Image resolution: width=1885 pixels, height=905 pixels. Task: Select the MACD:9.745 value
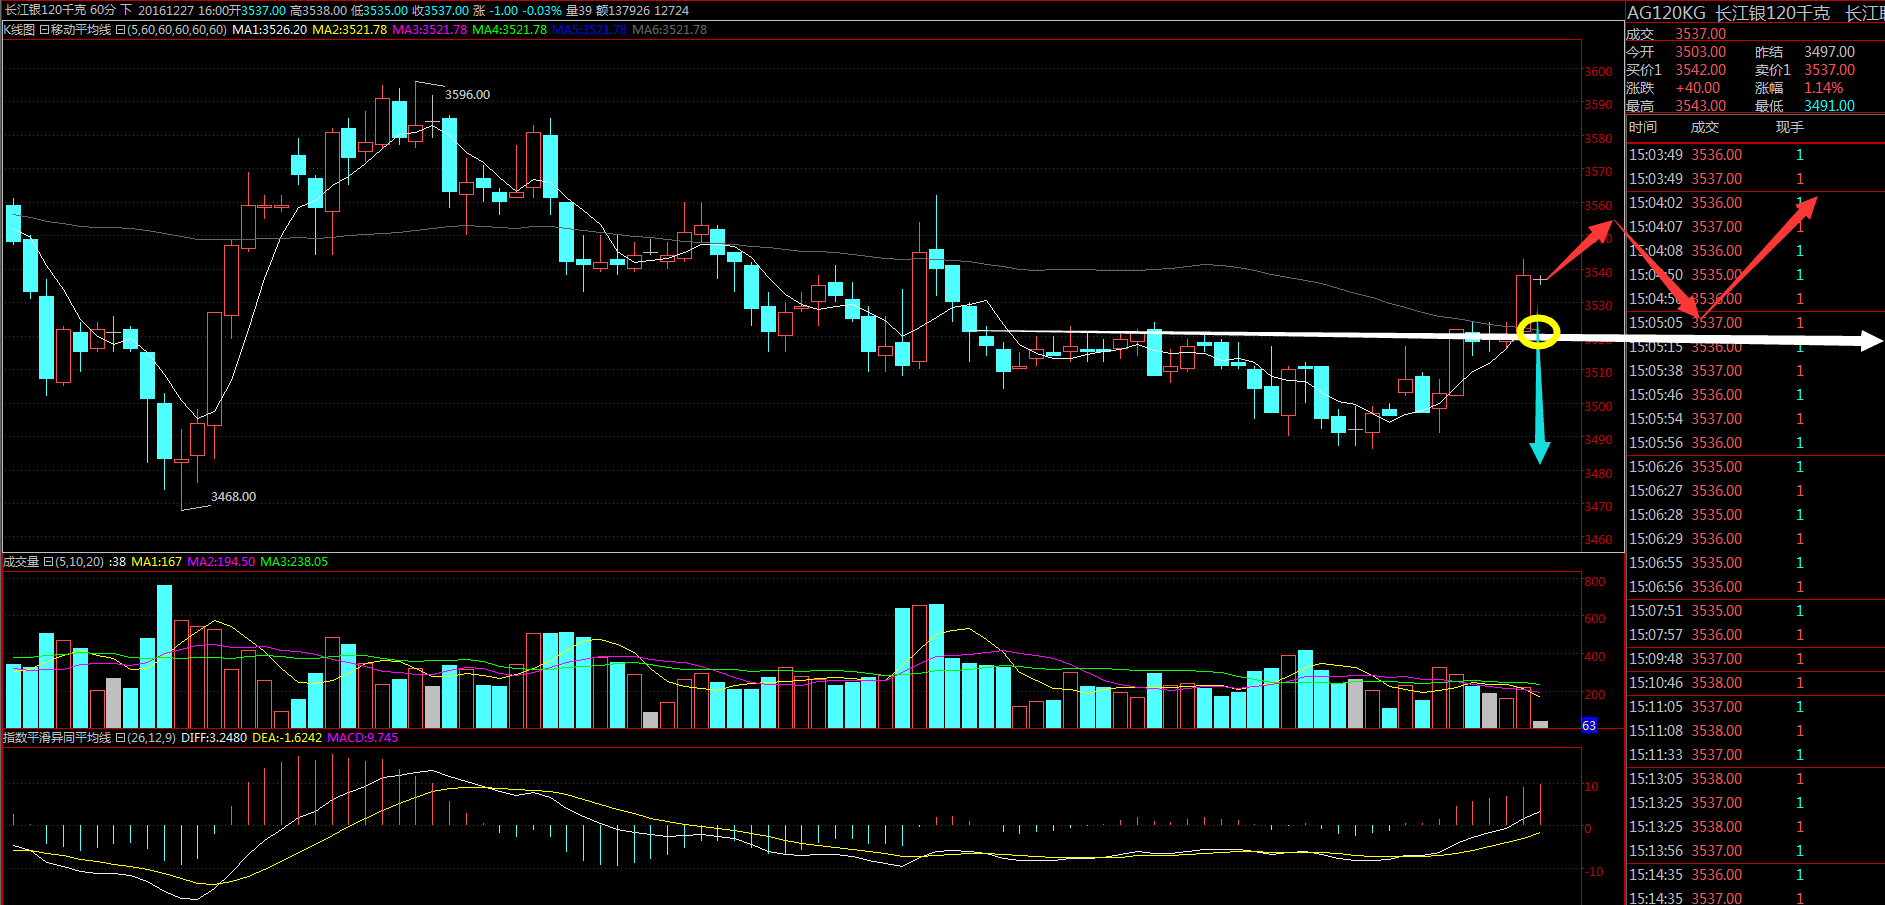pos(362,738)
